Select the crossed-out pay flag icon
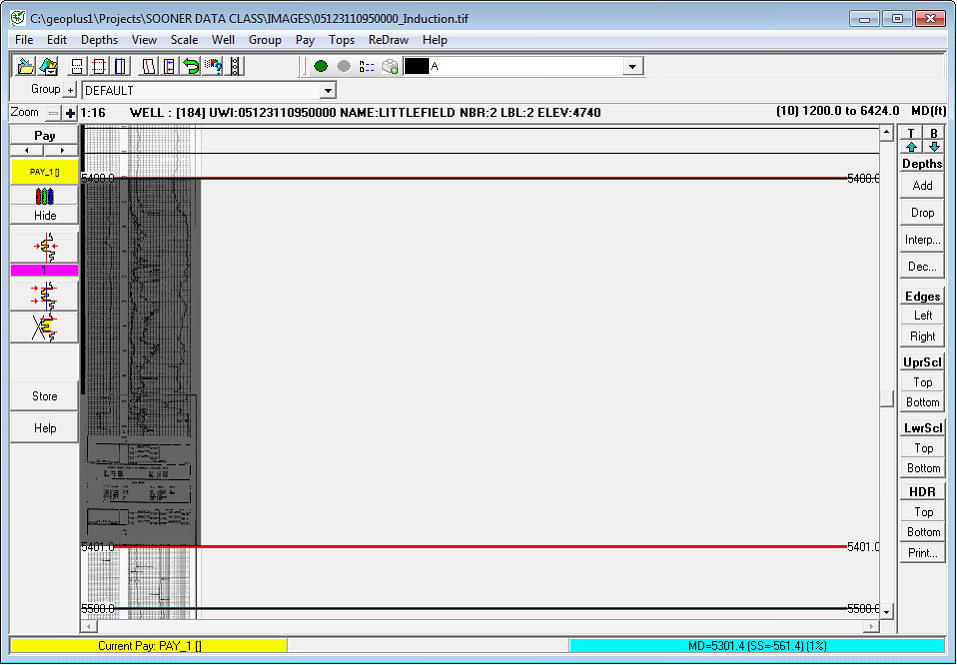 coord(44,325)
